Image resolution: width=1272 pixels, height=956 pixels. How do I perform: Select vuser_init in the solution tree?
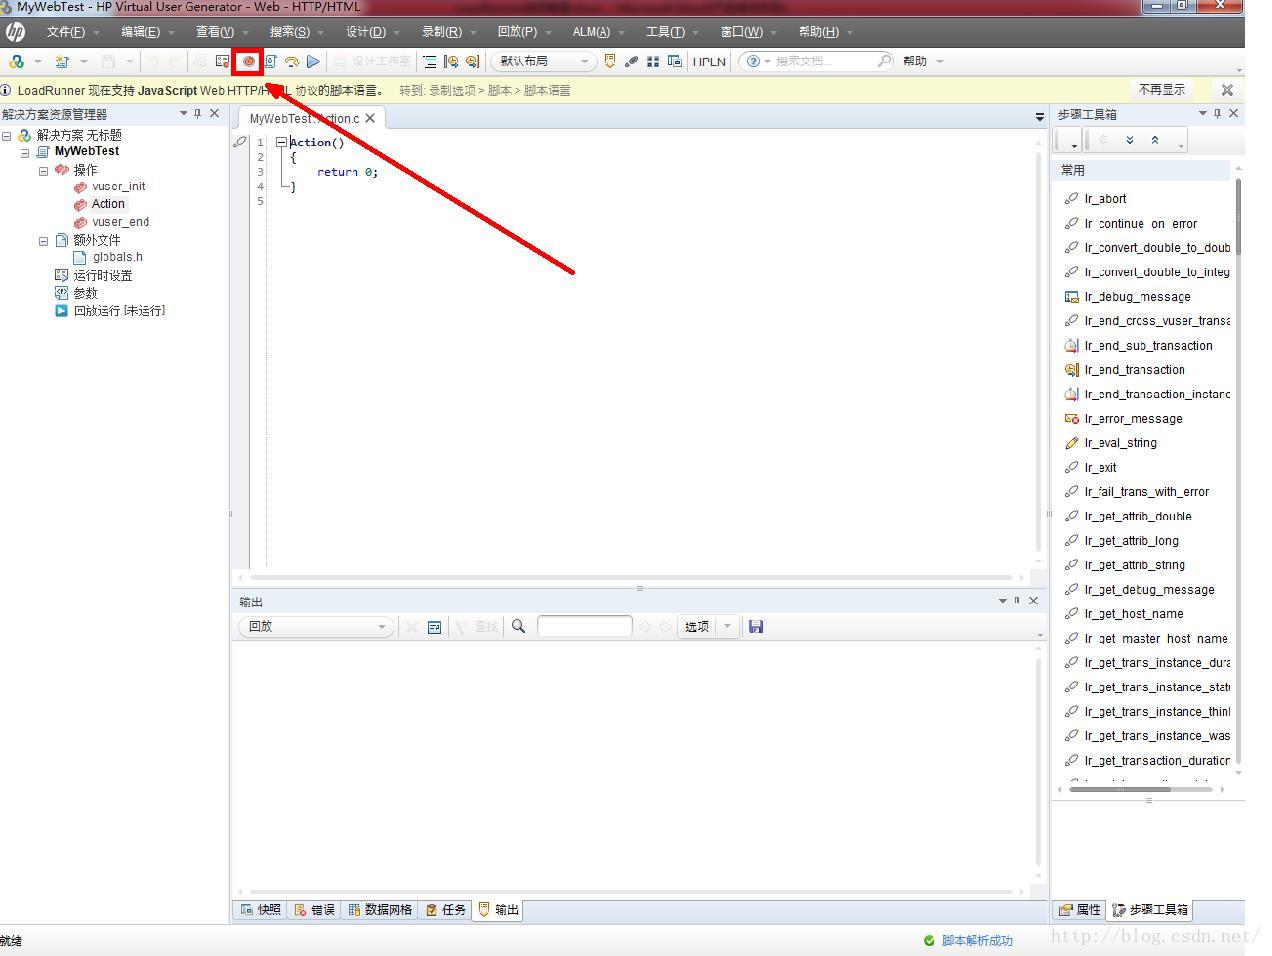(118, 187)
